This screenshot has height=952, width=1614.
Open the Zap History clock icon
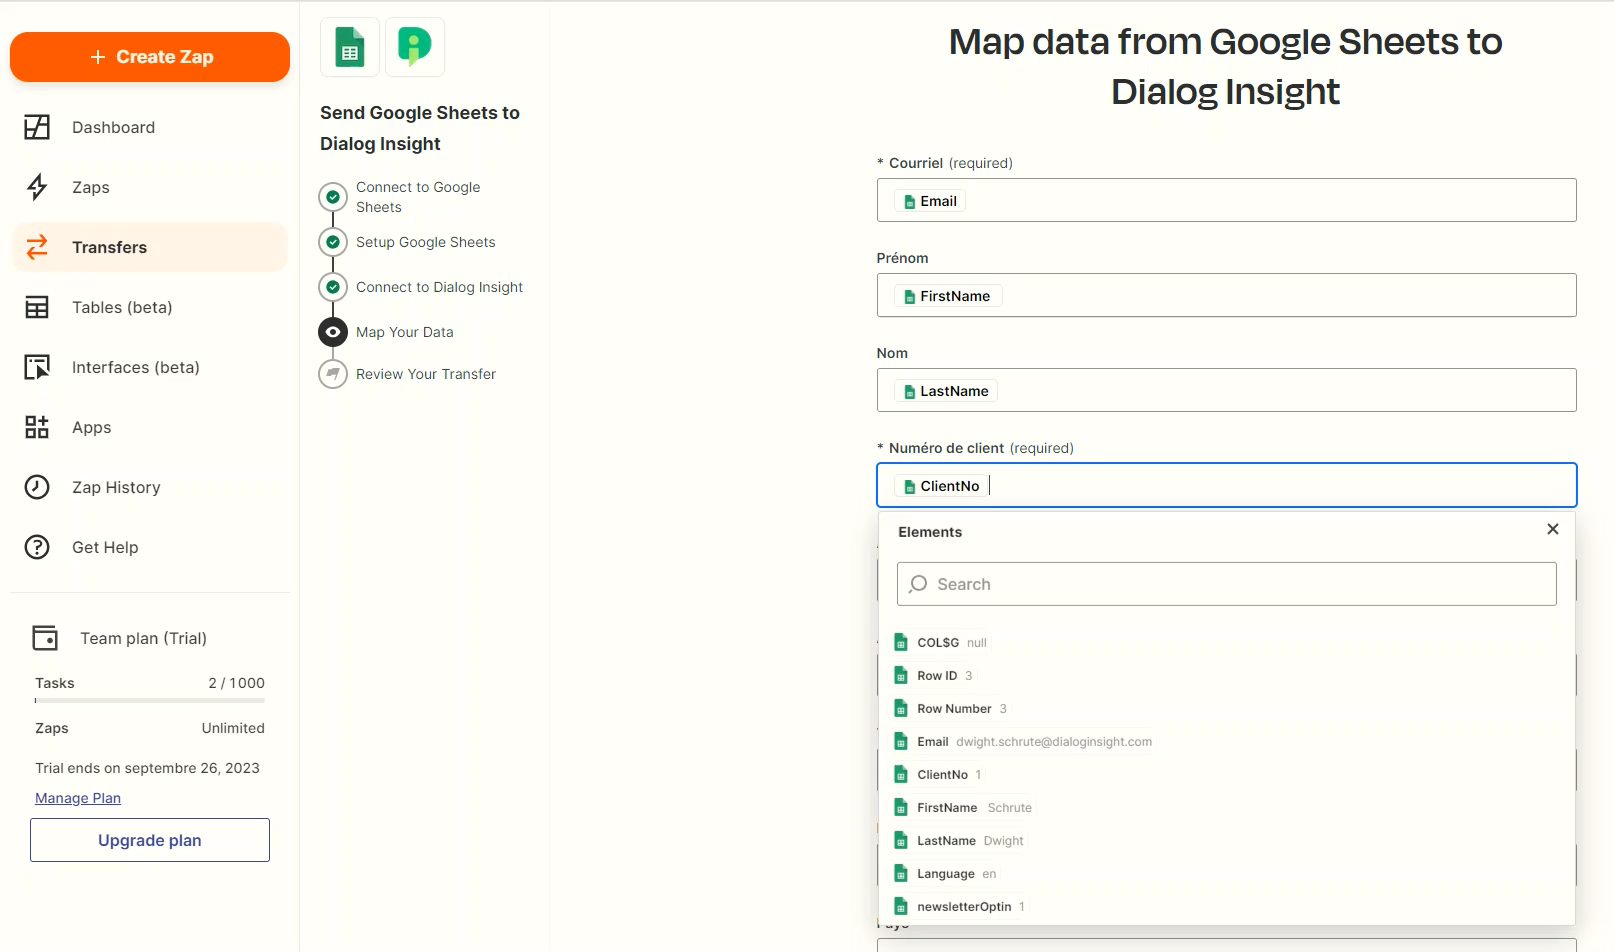(x=37, y=487)
